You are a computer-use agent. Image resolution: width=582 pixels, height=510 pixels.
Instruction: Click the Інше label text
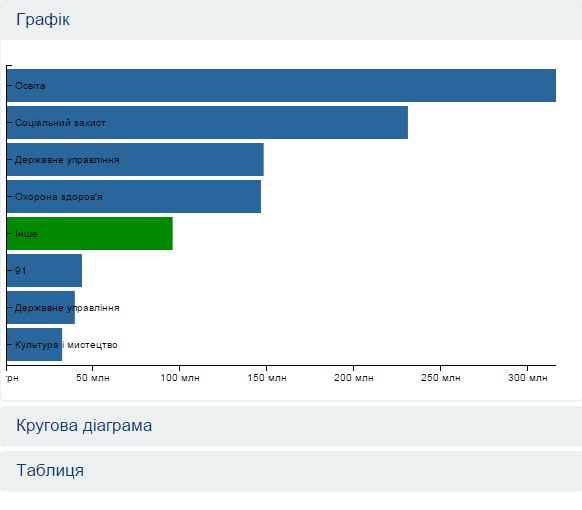[x=26, y=234]
